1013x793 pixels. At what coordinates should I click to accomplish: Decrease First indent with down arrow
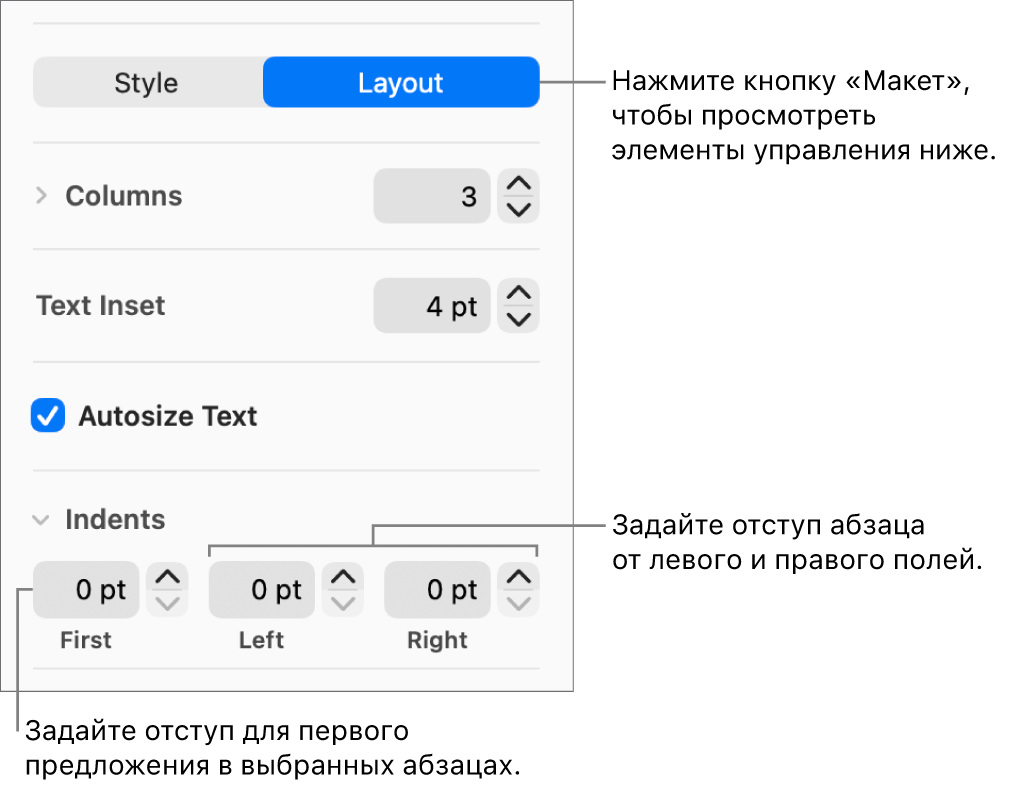pos(167,603)
